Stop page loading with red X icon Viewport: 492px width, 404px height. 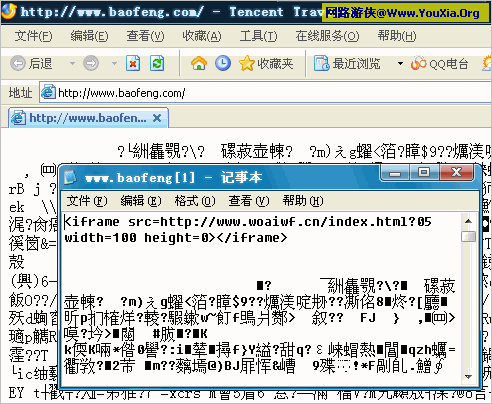pos(133,63)
